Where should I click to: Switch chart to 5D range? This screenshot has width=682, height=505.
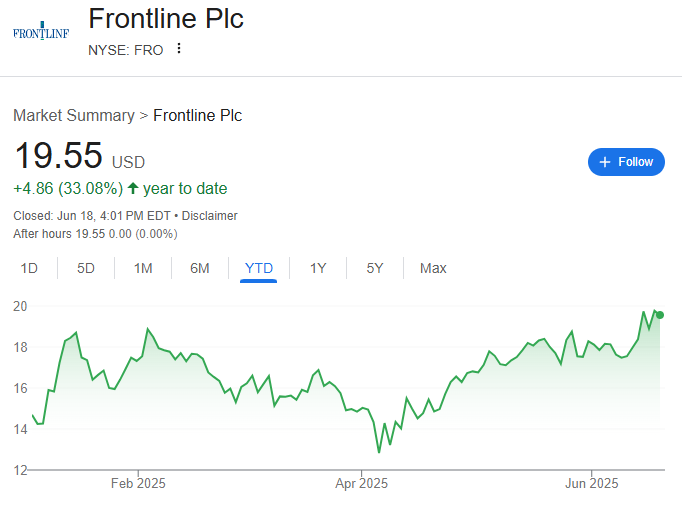click(x=86, y=268)
